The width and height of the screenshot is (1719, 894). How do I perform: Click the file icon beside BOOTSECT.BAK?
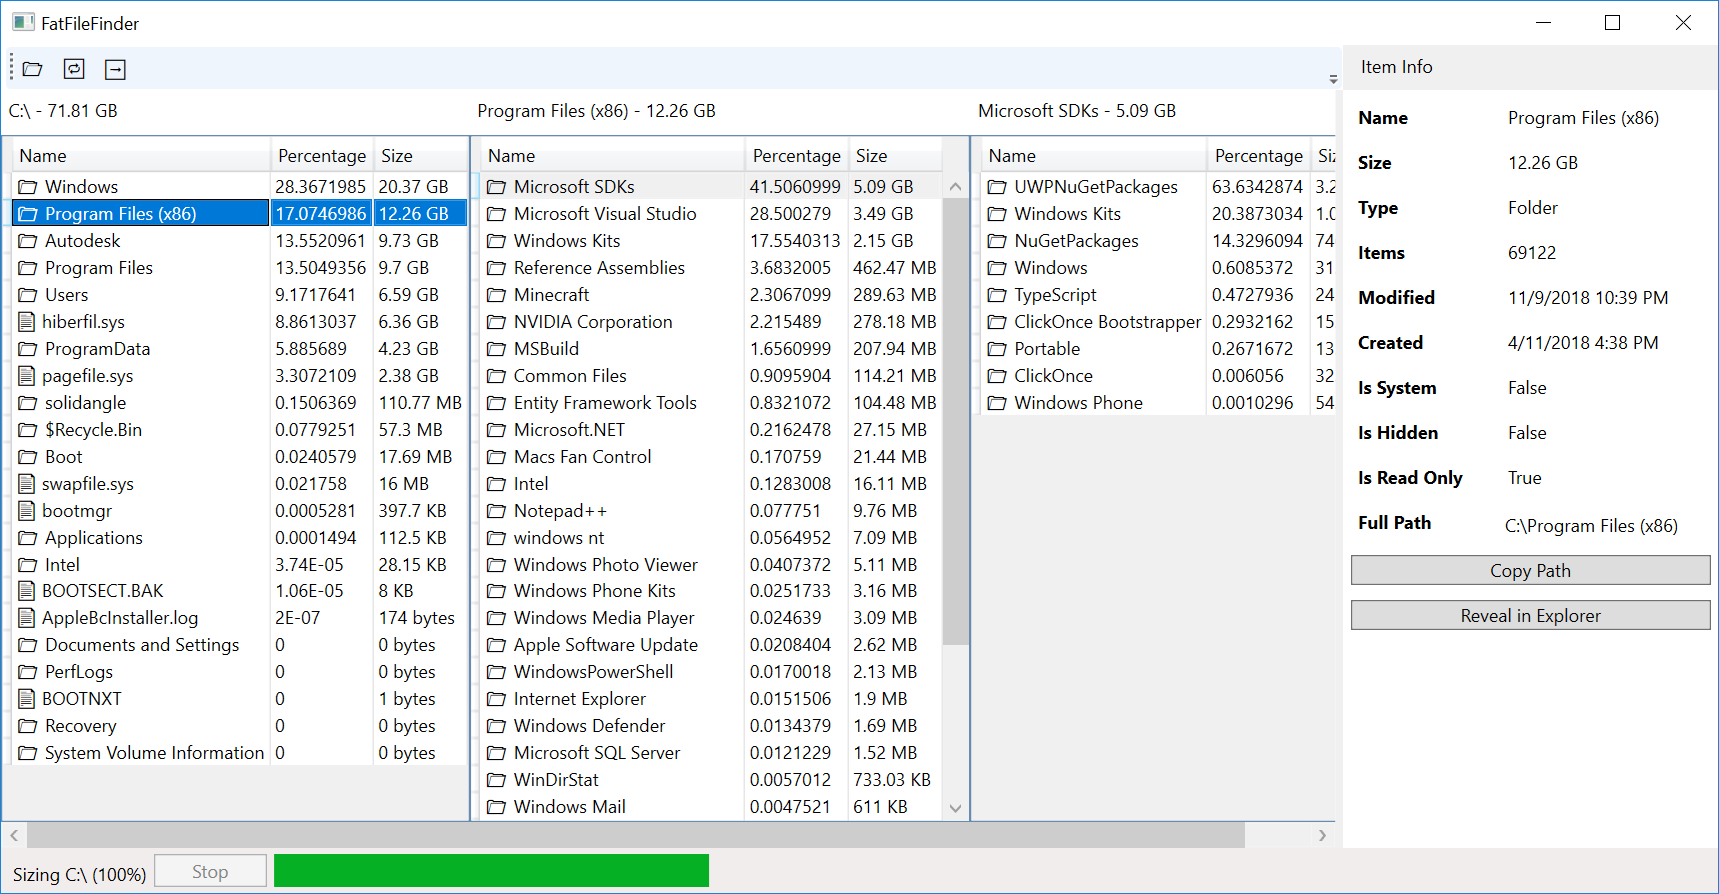tap(27, 591)
